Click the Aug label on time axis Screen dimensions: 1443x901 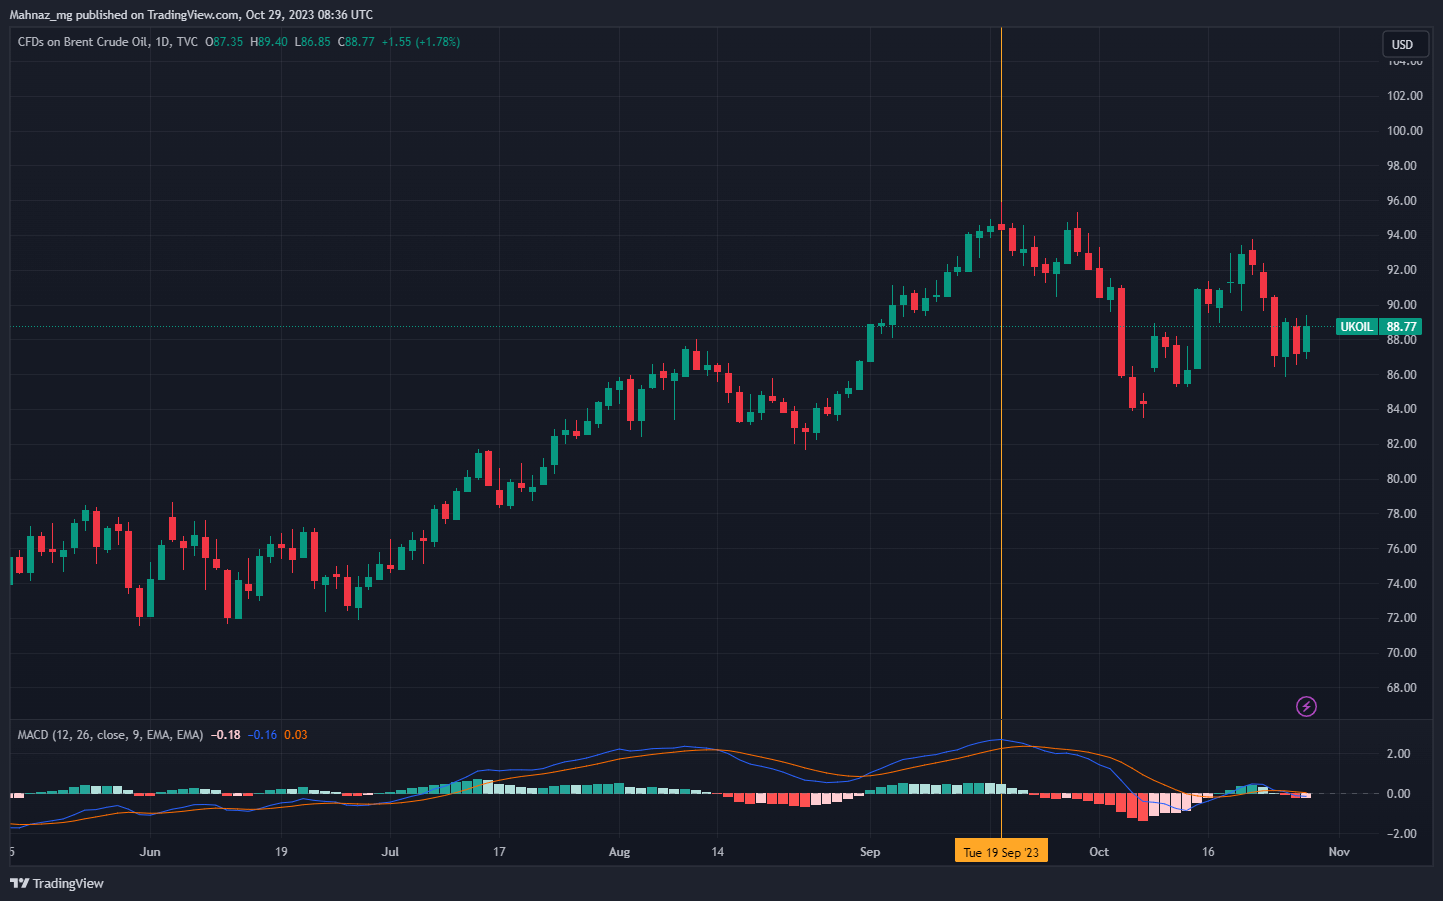coord(619,852)
